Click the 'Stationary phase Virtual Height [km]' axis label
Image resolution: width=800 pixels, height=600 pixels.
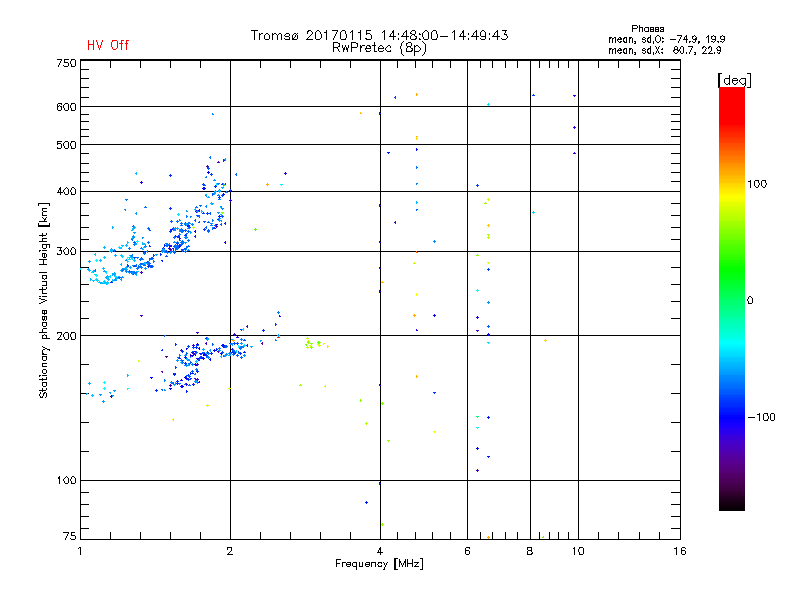pos(44,301)
